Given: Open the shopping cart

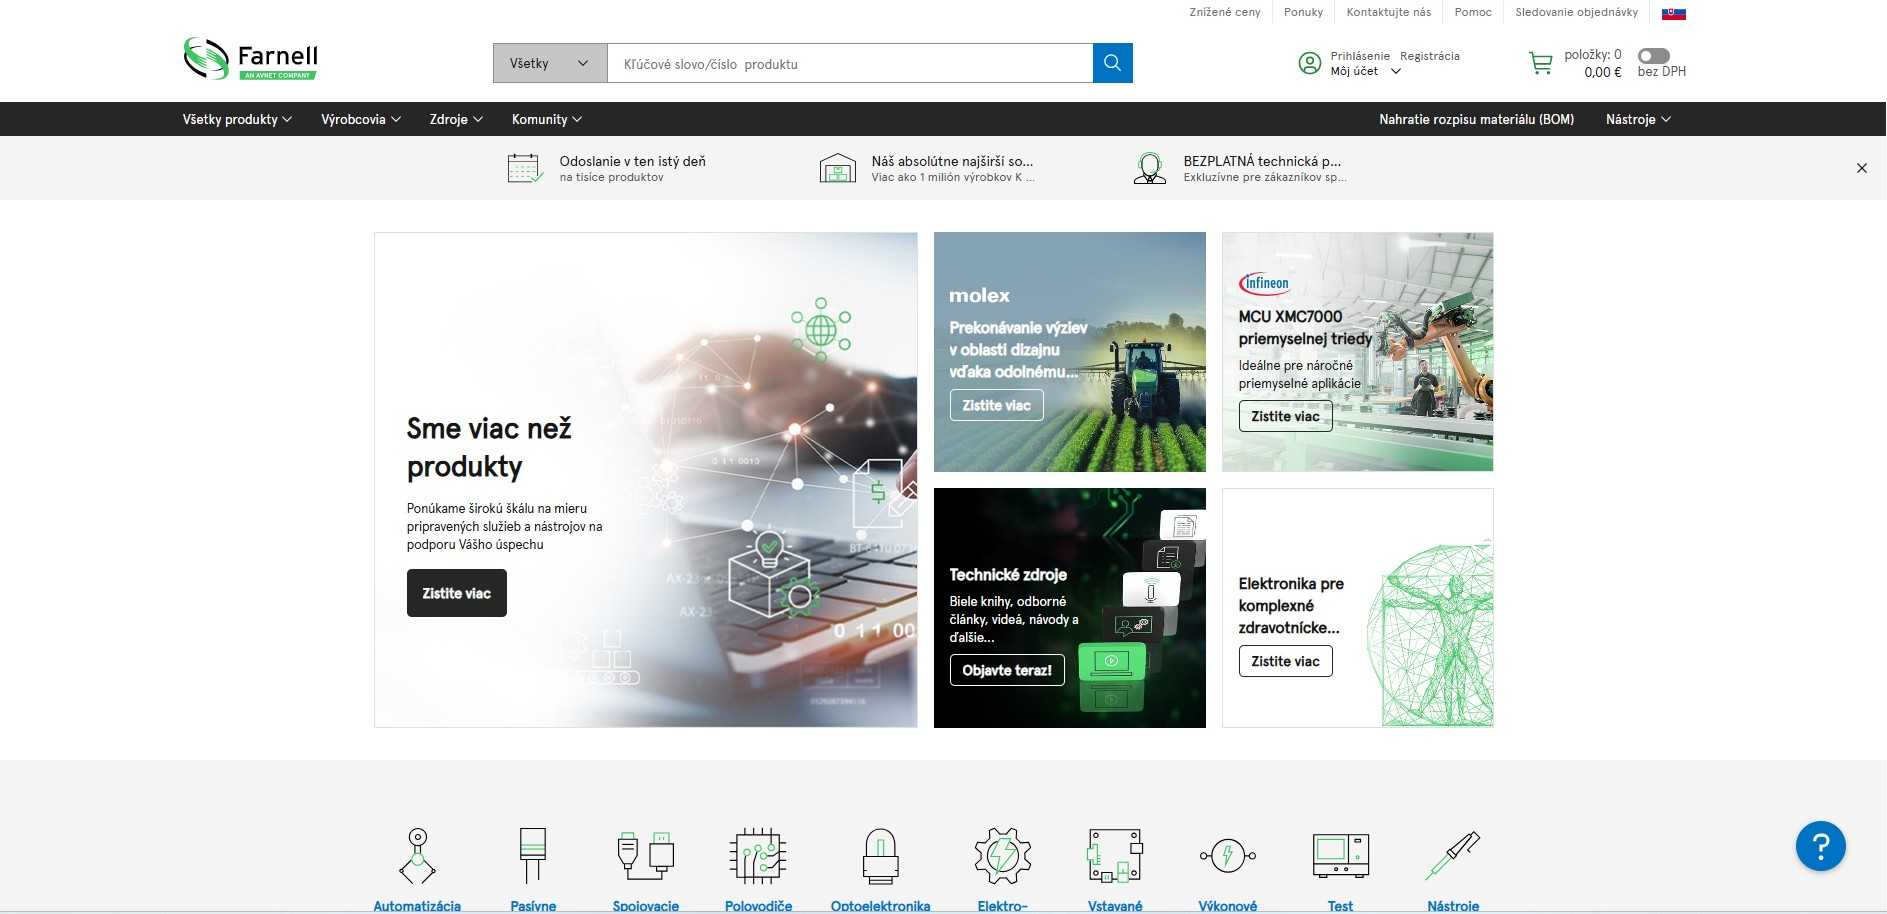Looking at the screenshot, I should click(x=1540, y=63).
